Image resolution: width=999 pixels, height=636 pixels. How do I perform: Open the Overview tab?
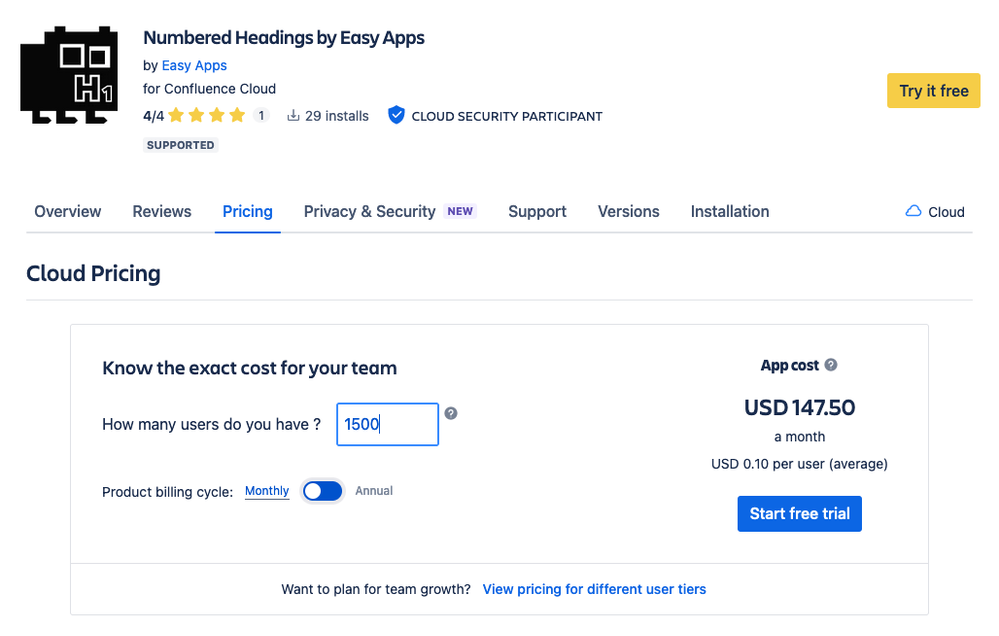click(x=68, y=211)
